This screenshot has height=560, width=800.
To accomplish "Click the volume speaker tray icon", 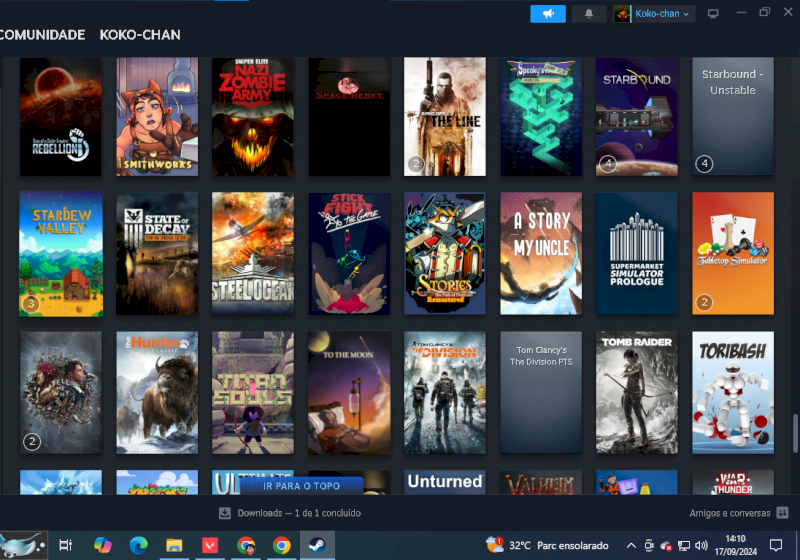I will [702, 546].
